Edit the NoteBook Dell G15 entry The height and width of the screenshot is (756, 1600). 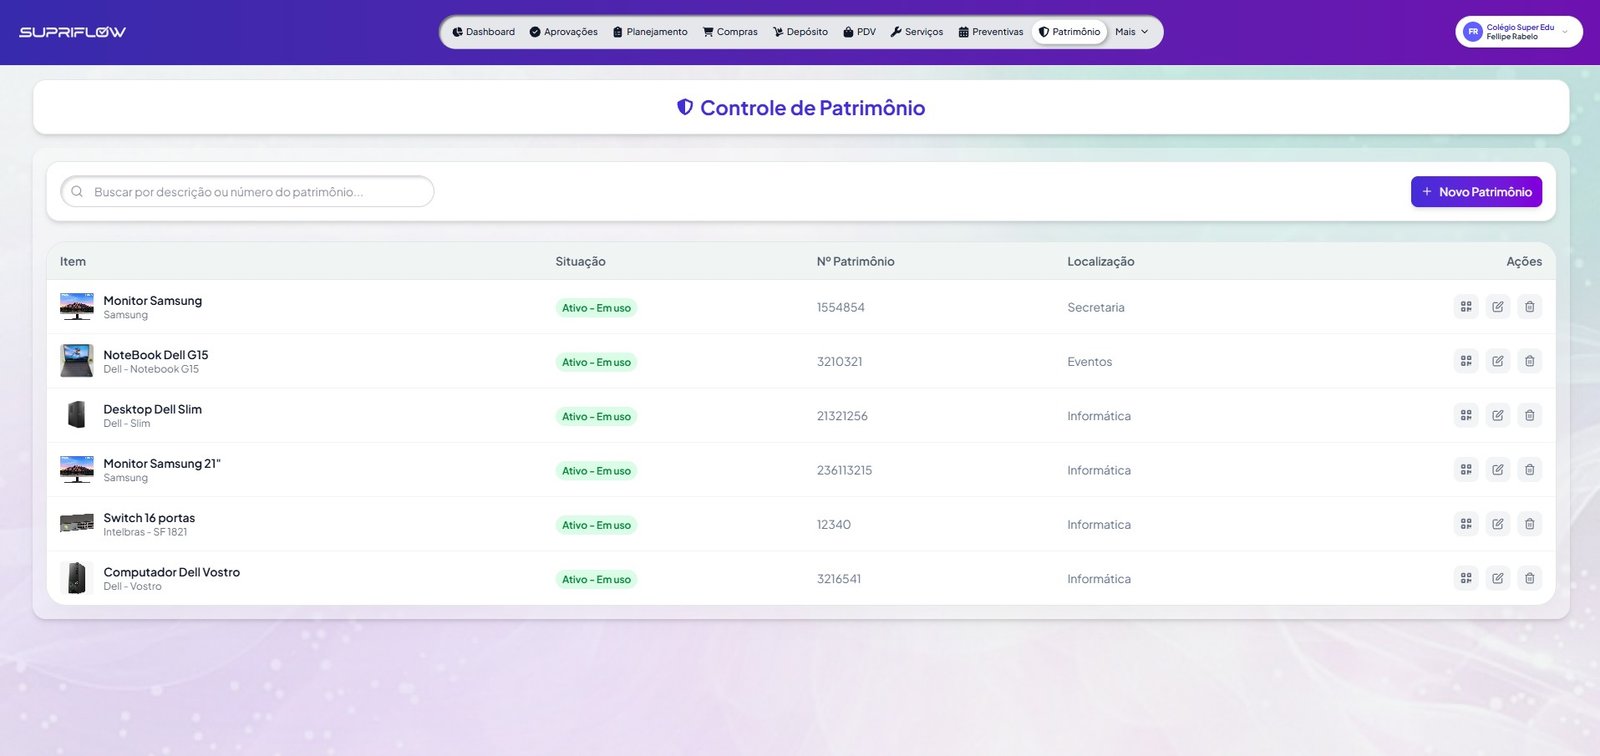pos(1498,361)
